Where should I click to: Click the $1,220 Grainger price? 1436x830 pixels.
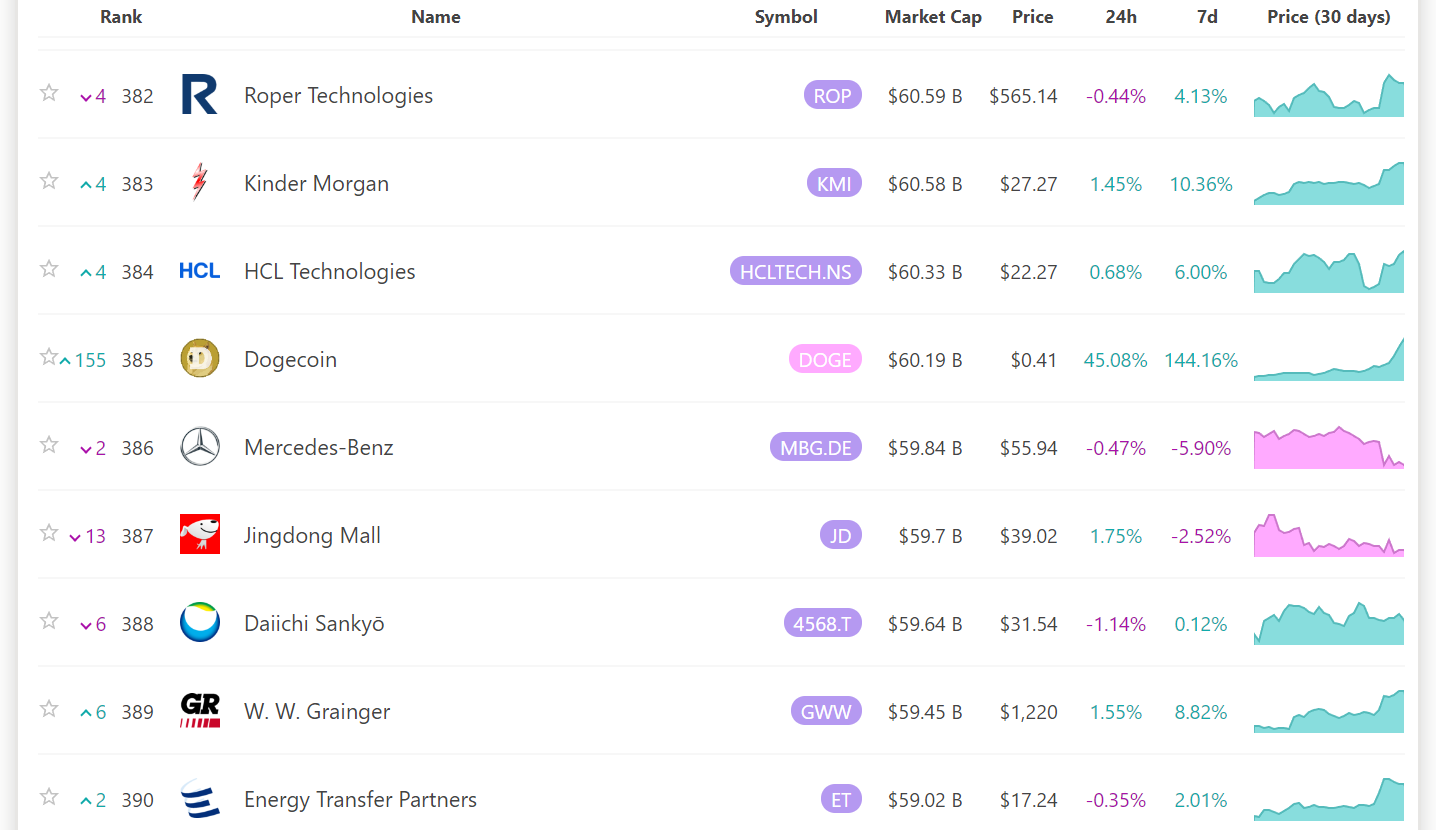point(1029,712)
